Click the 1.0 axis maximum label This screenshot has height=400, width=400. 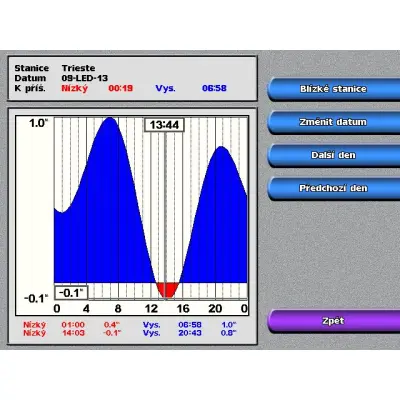coord(38,123)
